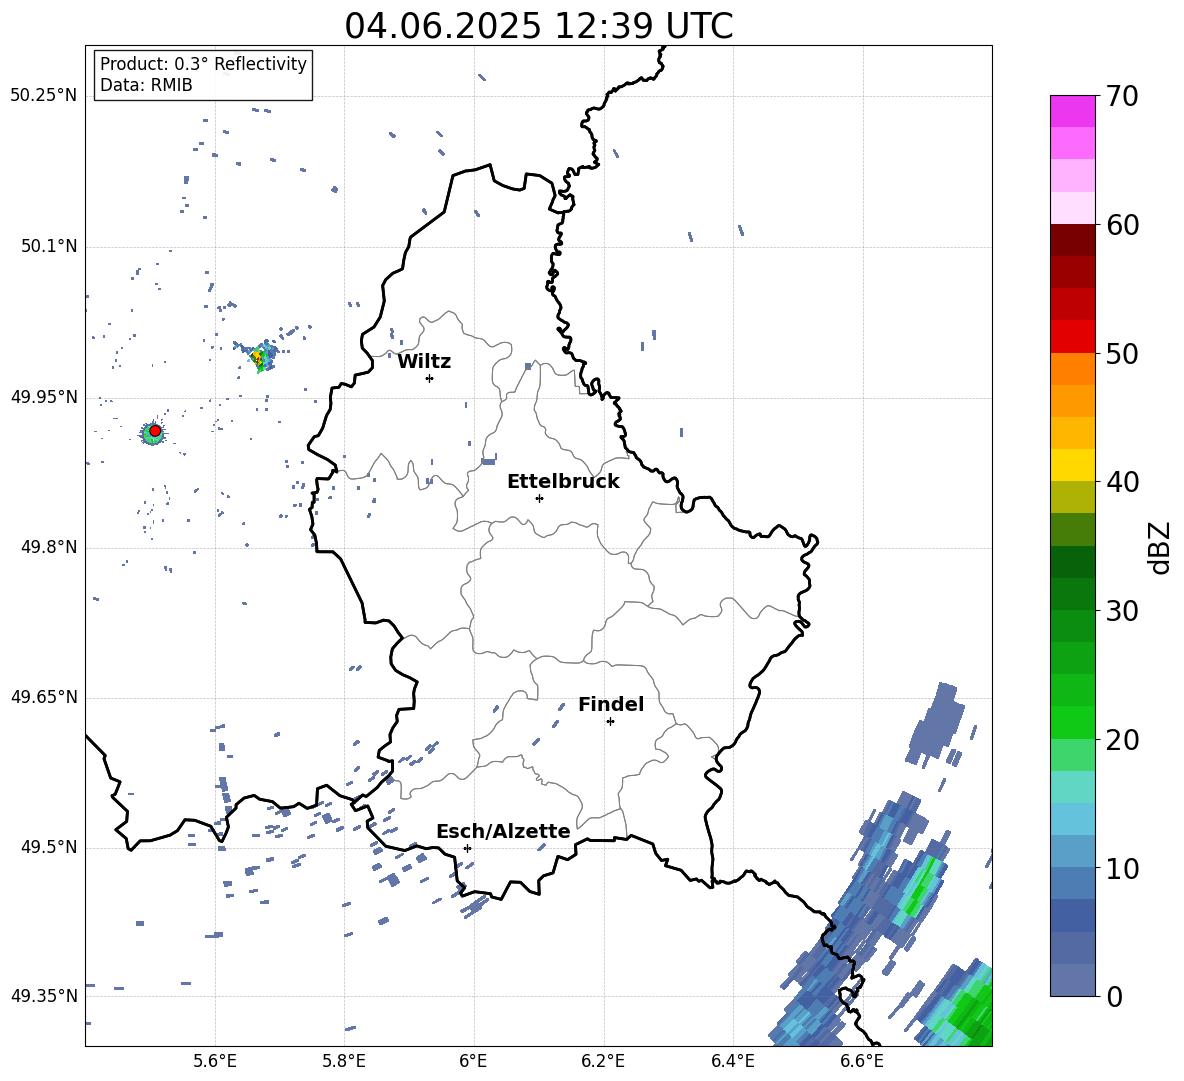Click the 20 value on colorbar
This screenshot has width=1184, height=1081.
tap(1122, 739)
